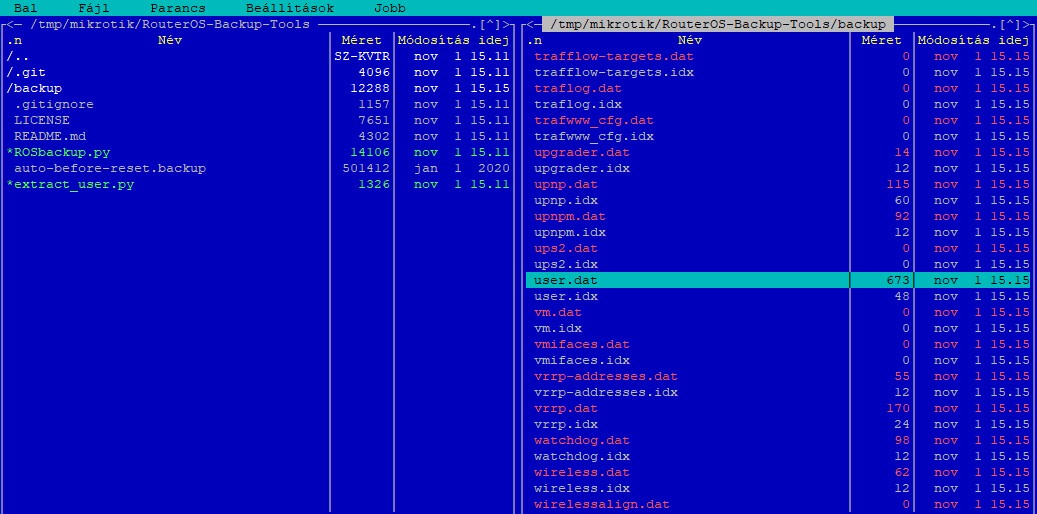Open right panel history list caret
Image resolution: width=1037 pixels, height=514 pixels.
1010,24
